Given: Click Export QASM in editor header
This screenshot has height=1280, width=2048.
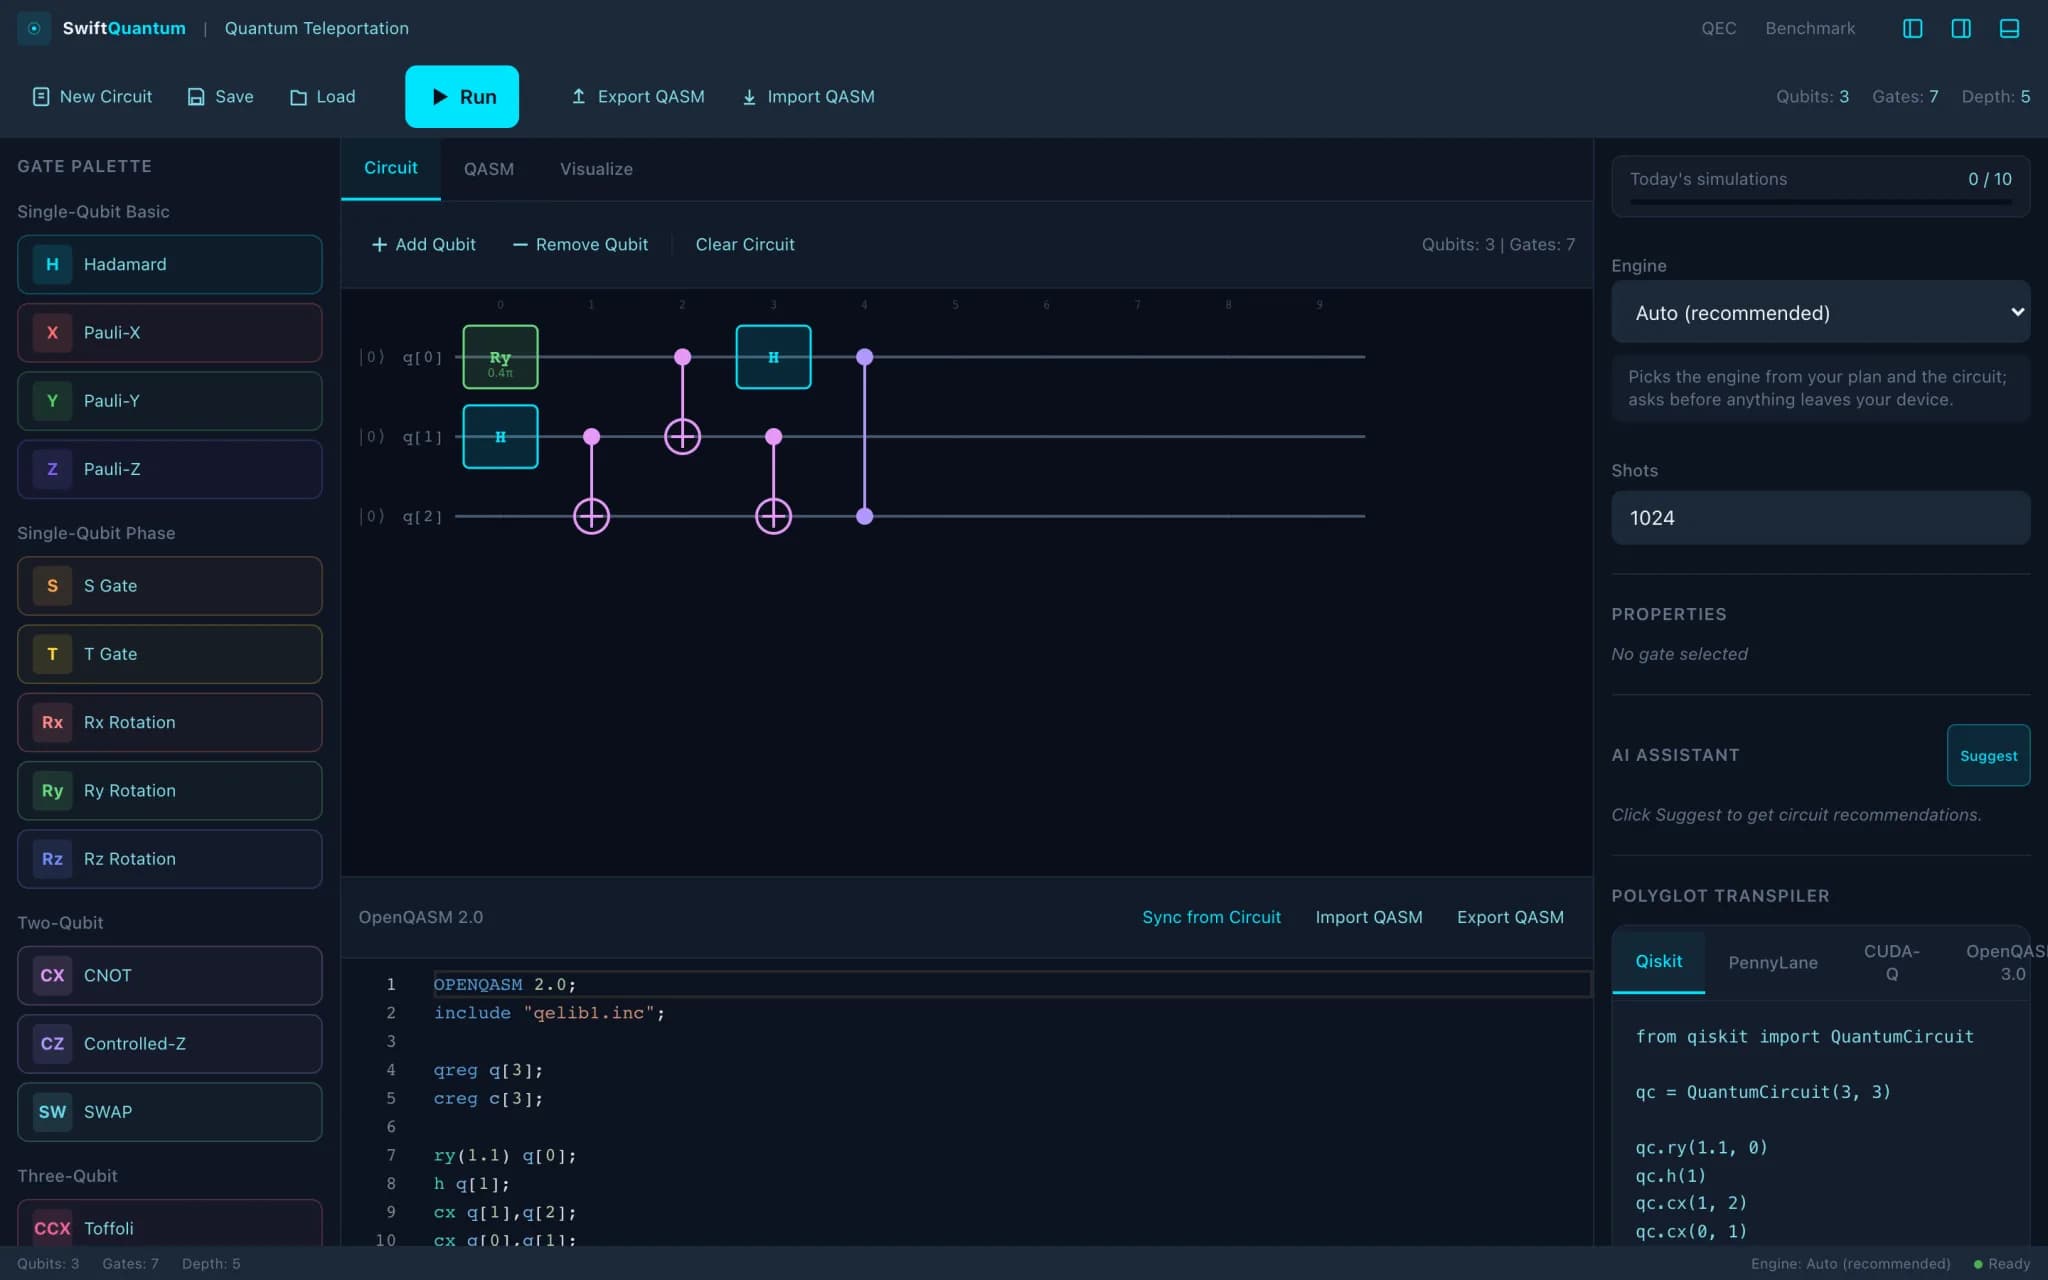Looking at the screenshot, I should point(1510,917).
